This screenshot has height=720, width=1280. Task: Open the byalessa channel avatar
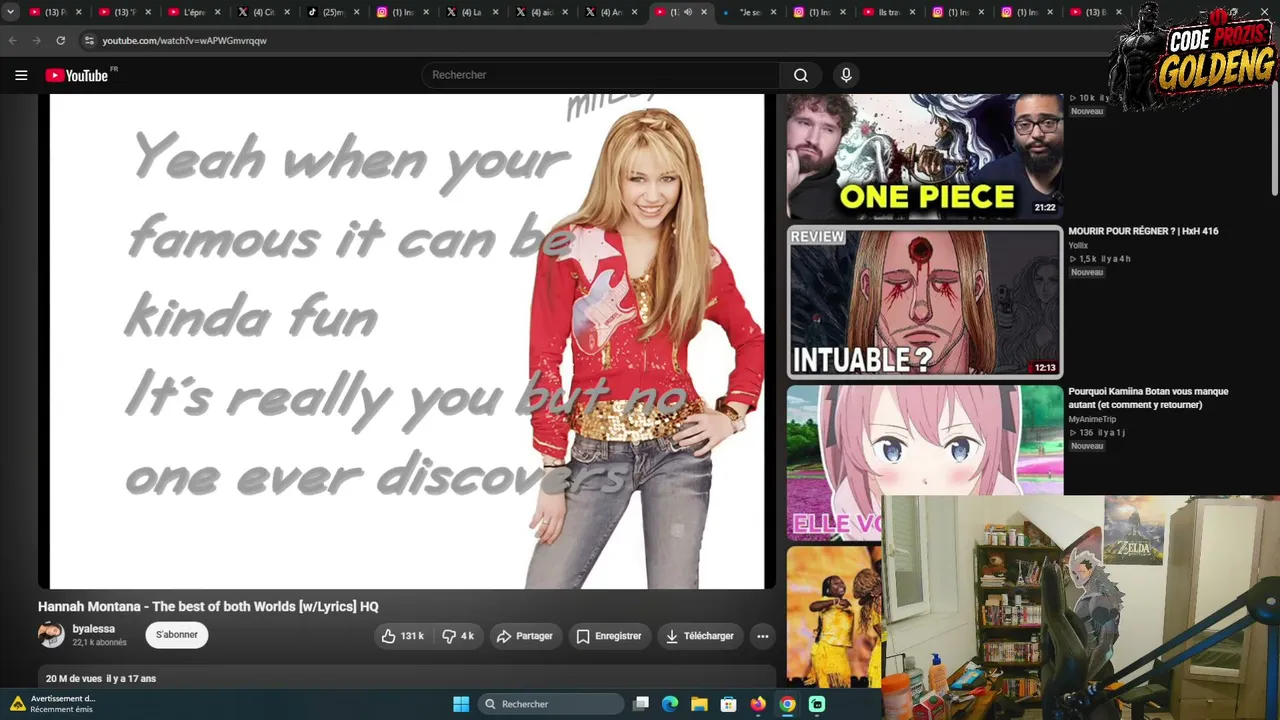[51, 635]
